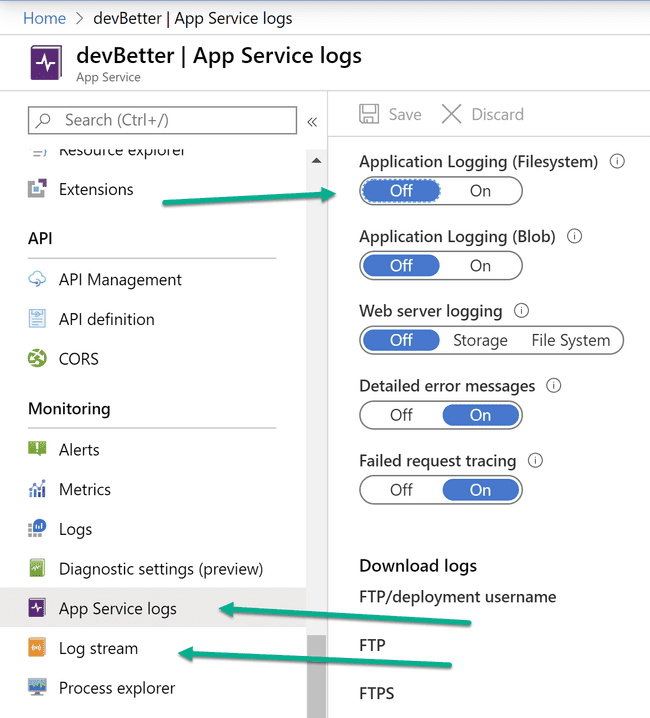Turn Off Failed request tracing
This screenshot has height=718, width=650.
coord(401,490)
